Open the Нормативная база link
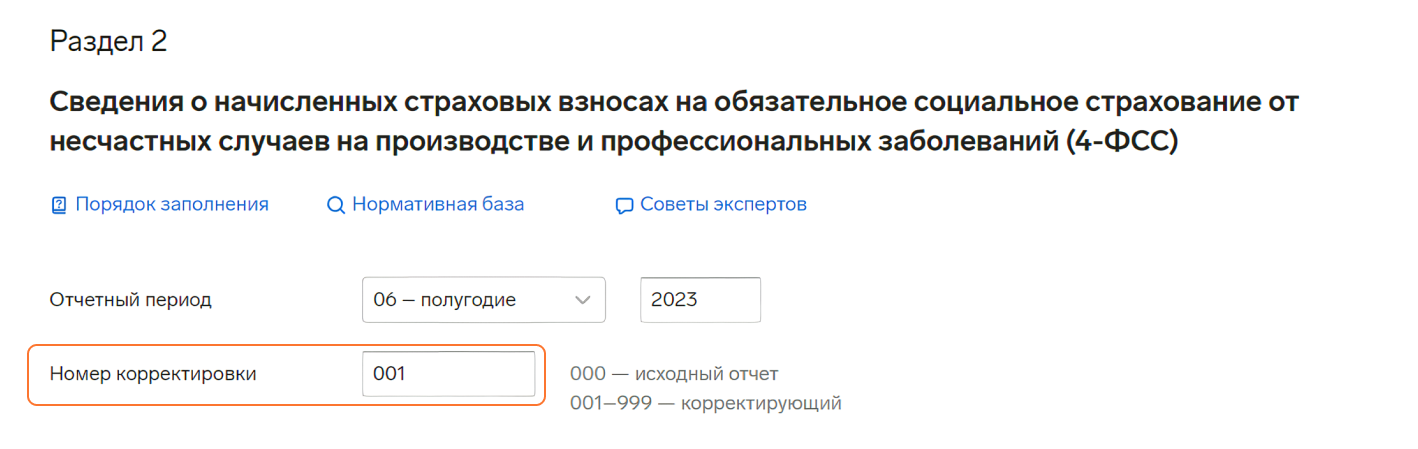Screen dimensions: 1418x449 click(438, 205)
